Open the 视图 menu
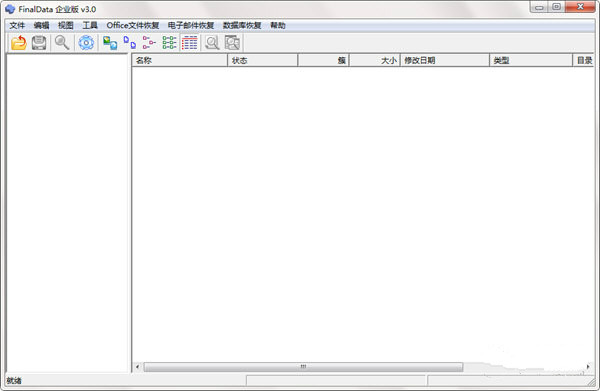600x391 pixels. click(65, 26)
